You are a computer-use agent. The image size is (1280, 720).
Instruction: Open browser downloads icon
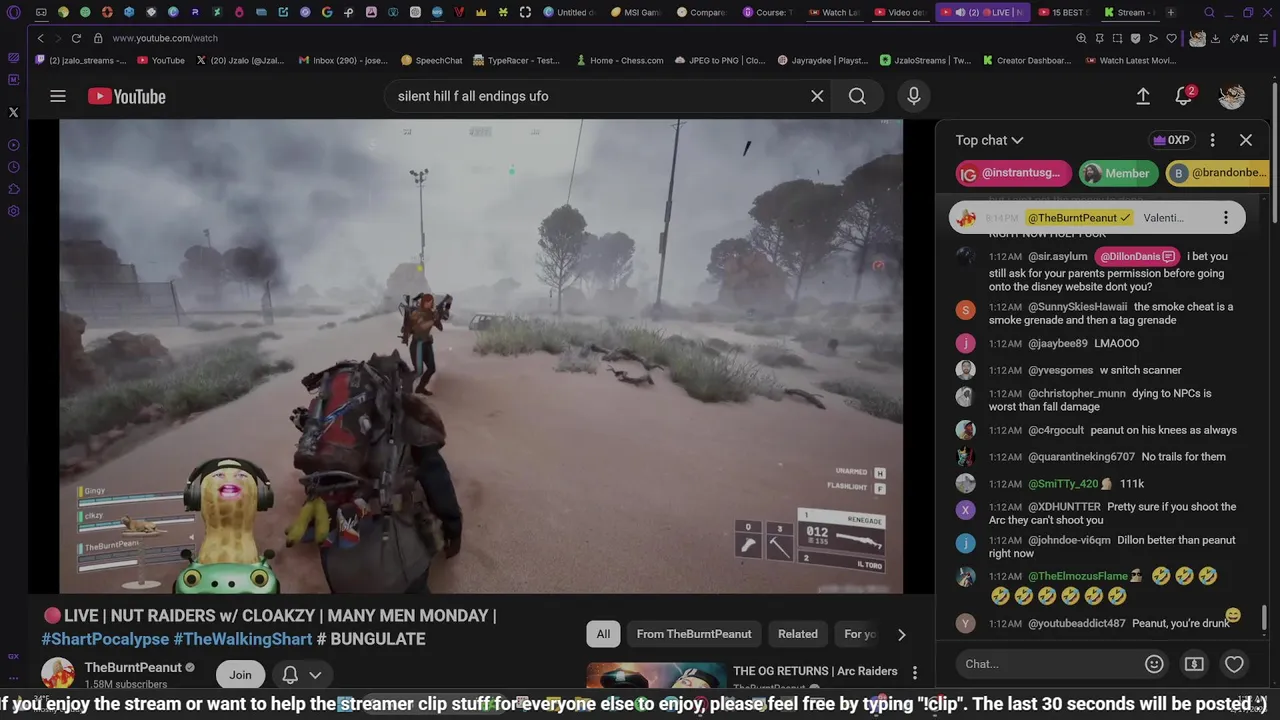point(1215,38)
